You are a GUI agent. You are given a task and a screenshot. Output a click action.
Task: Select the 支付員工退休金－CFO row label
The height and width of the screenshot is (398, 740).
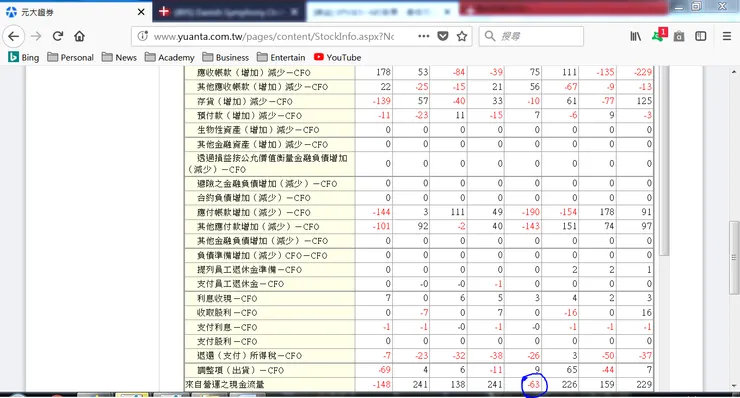[240, 284]
